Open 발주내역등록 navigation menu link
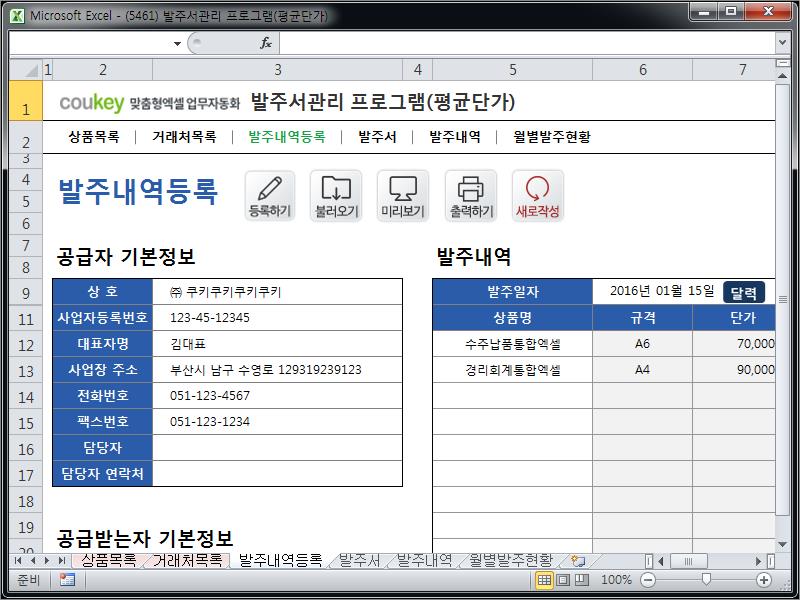This screenshot has width=800, height=600. point(287,137)
